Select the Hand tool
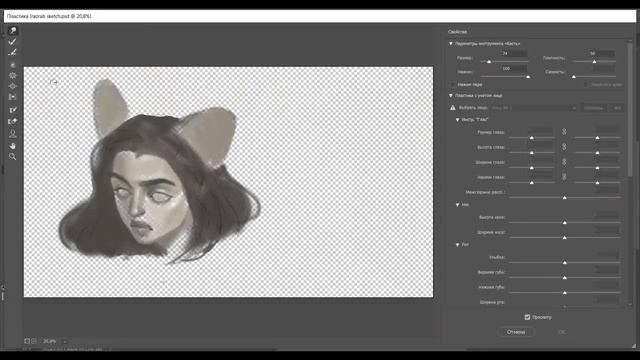Screen dimensions: 640x360 [x=13, y=146]
